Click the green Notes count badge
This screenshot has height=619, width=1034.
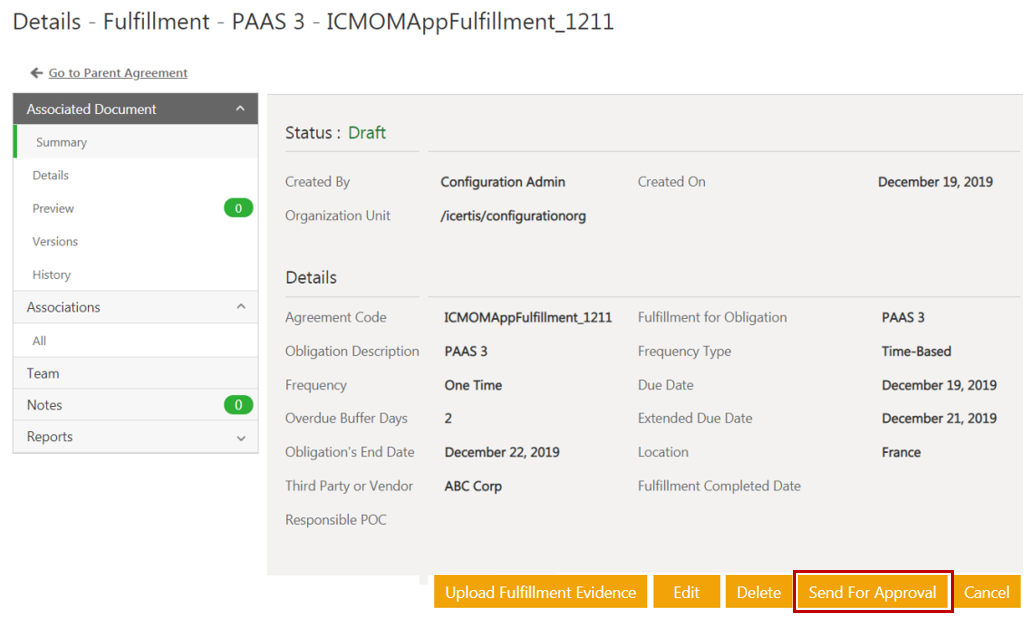238,405
